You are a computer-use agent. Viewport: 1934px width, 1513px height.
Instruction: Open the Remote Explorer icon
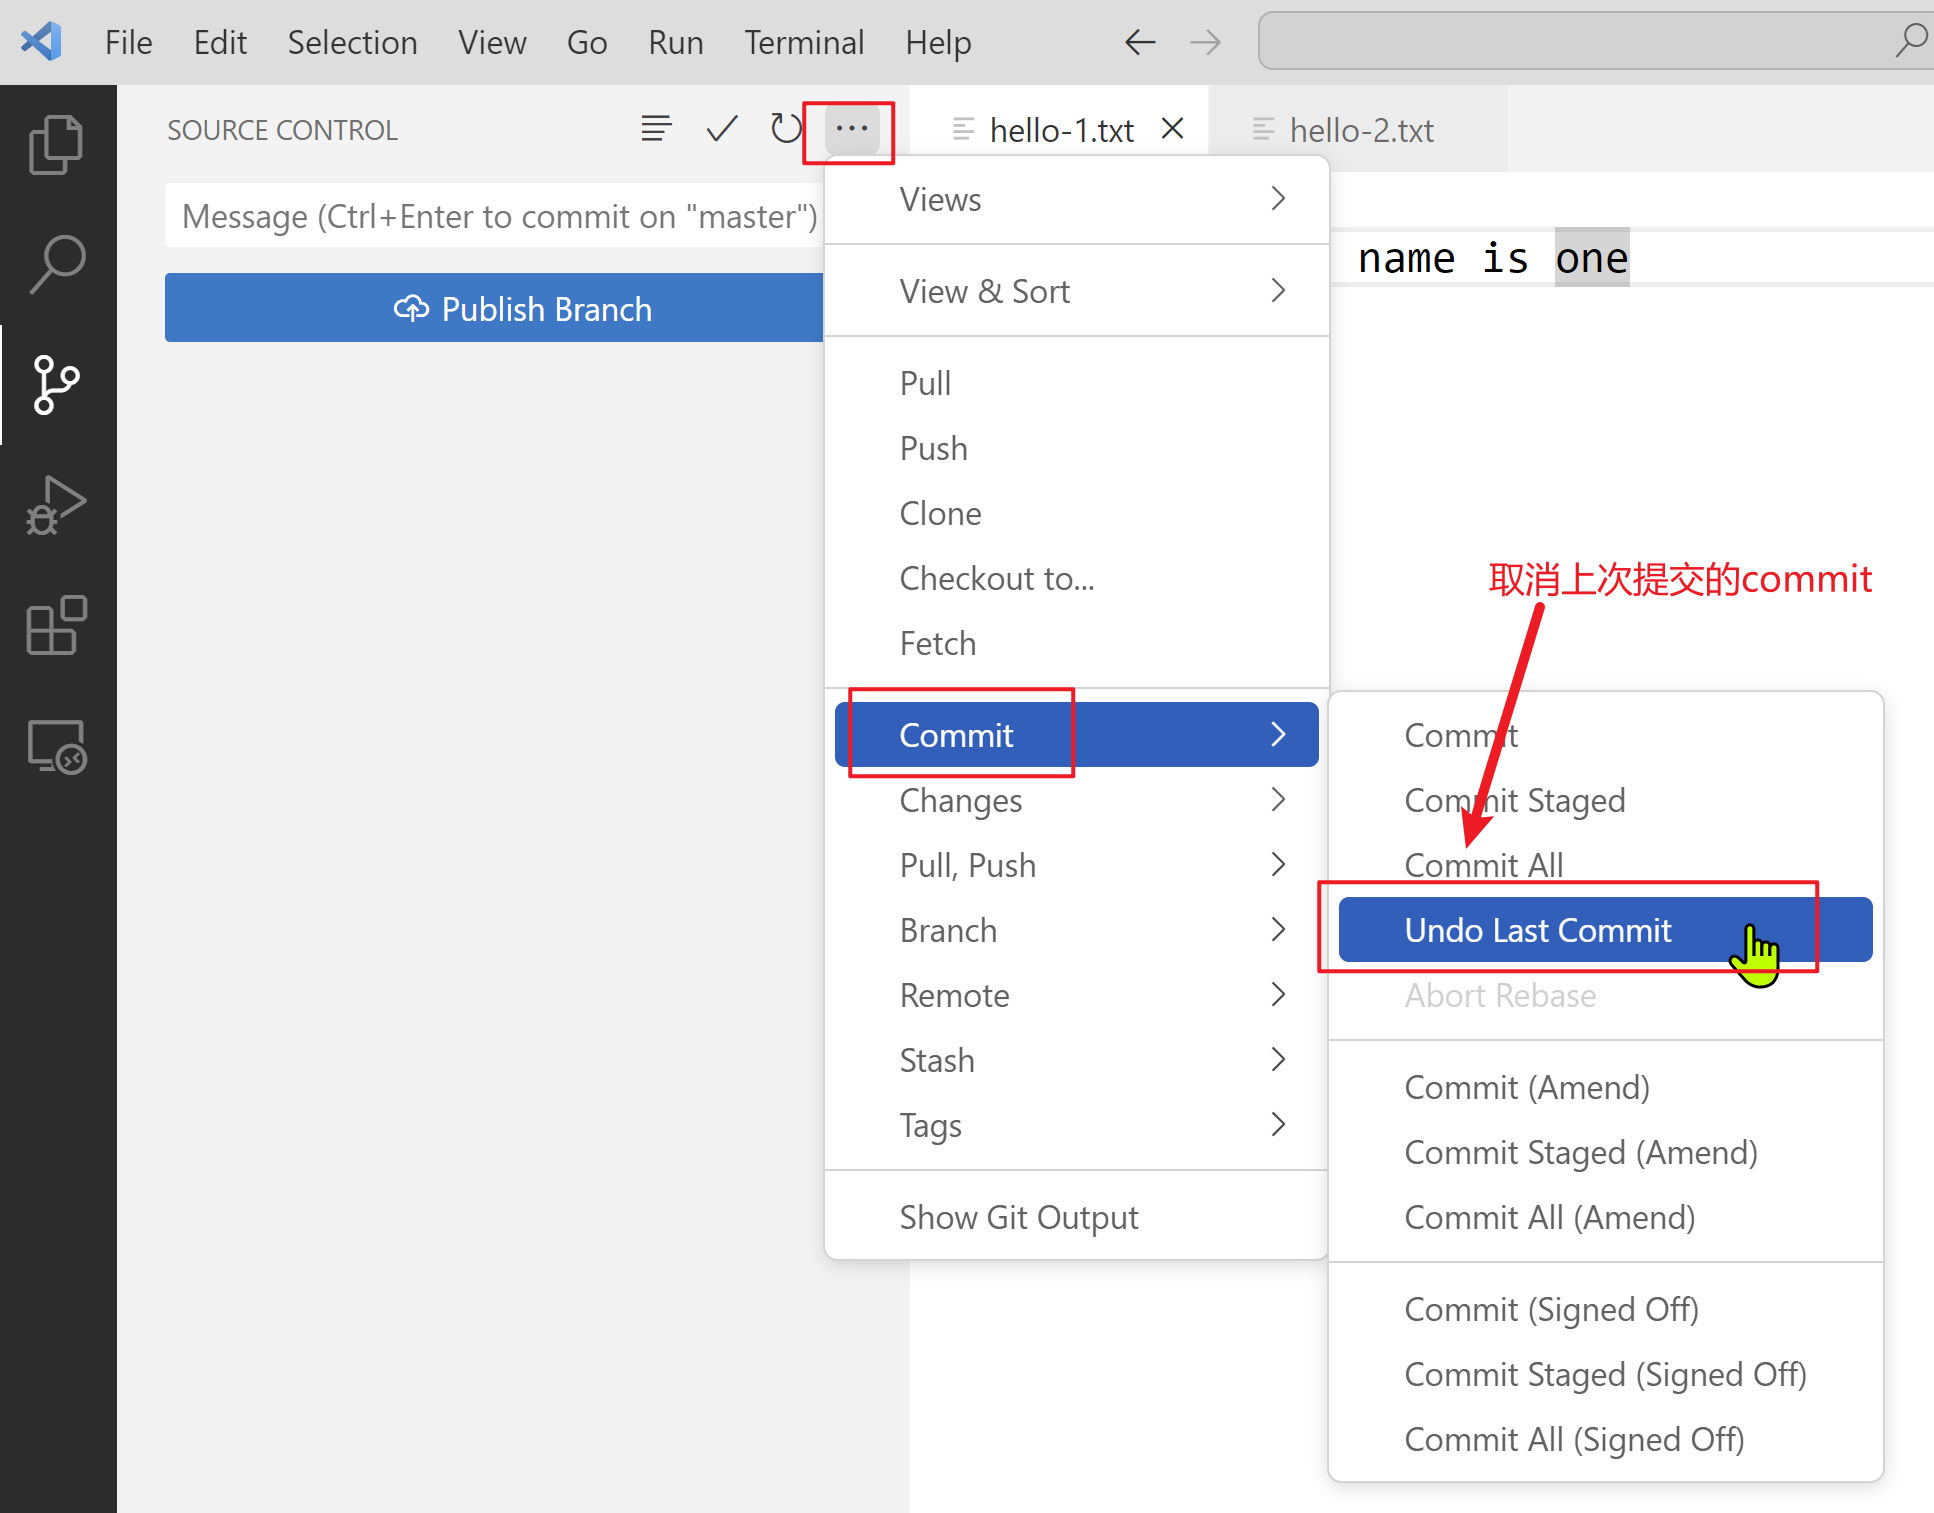56,747
